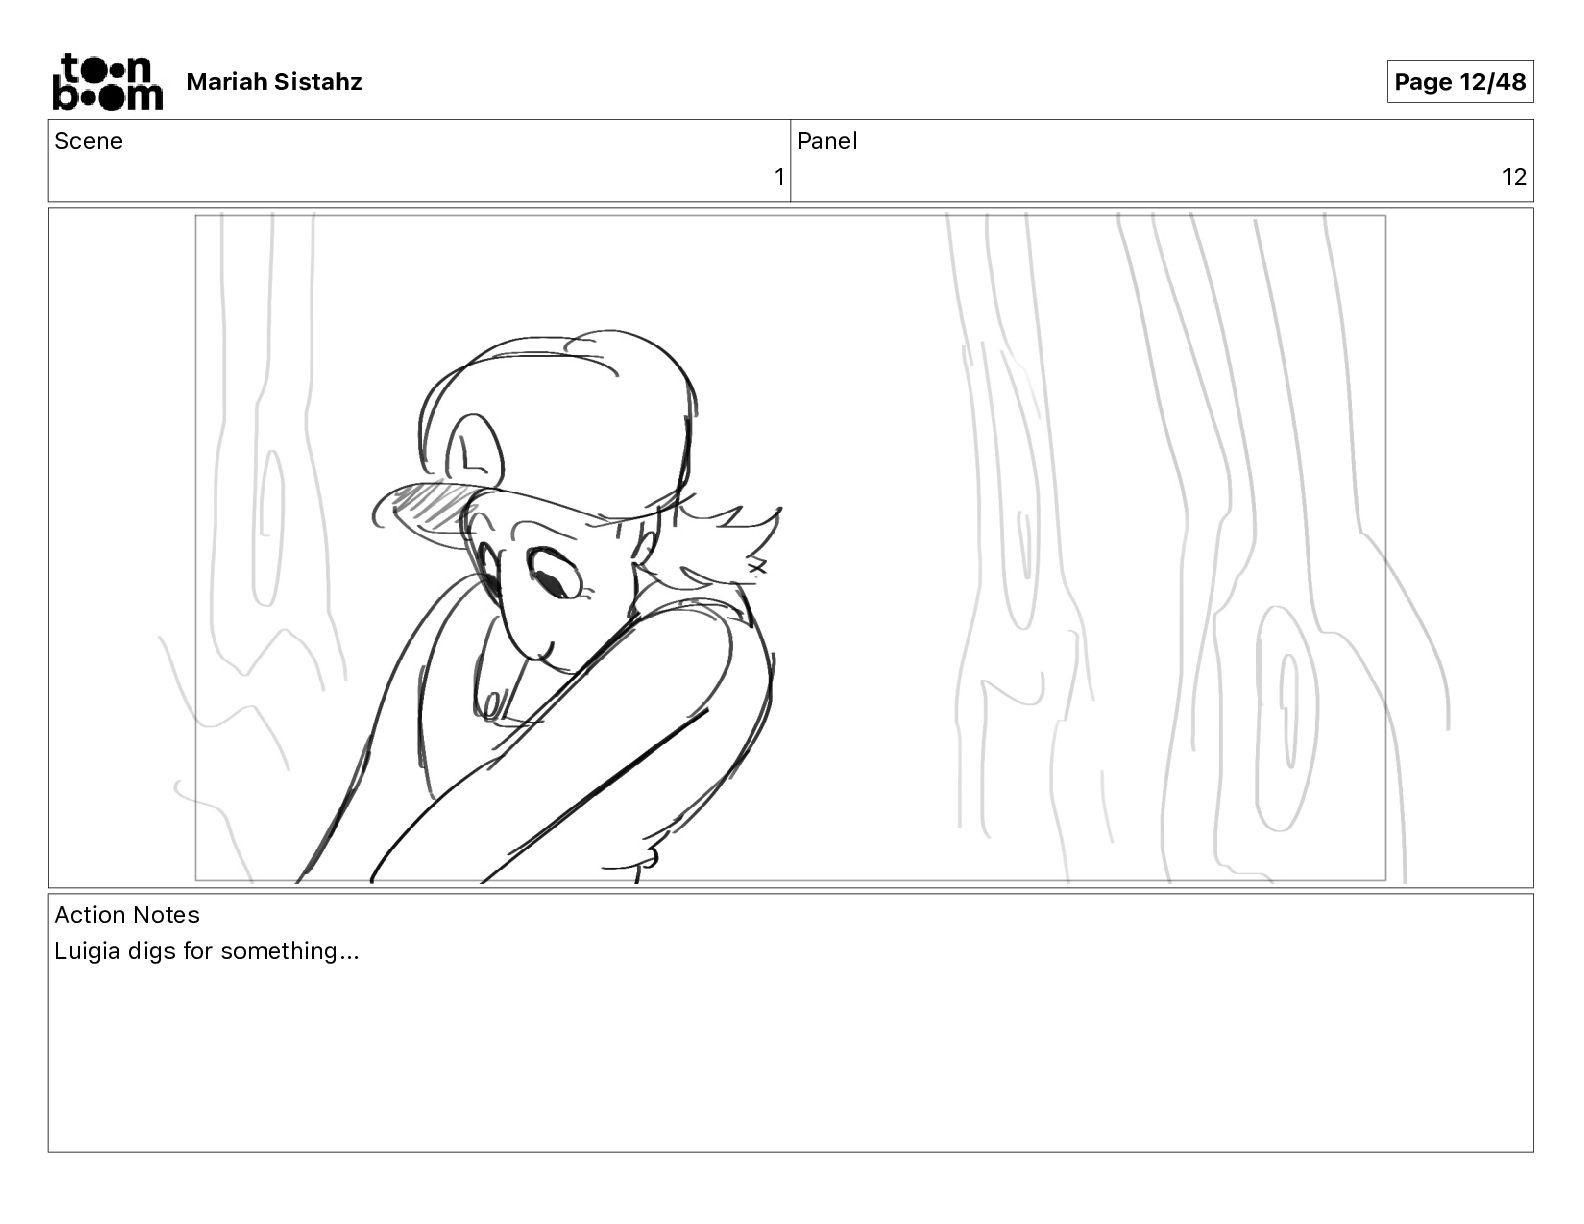This screenshot has height=1224, width=1584.
Task: Click the 'Scene' label
Action: coord(88,141)
